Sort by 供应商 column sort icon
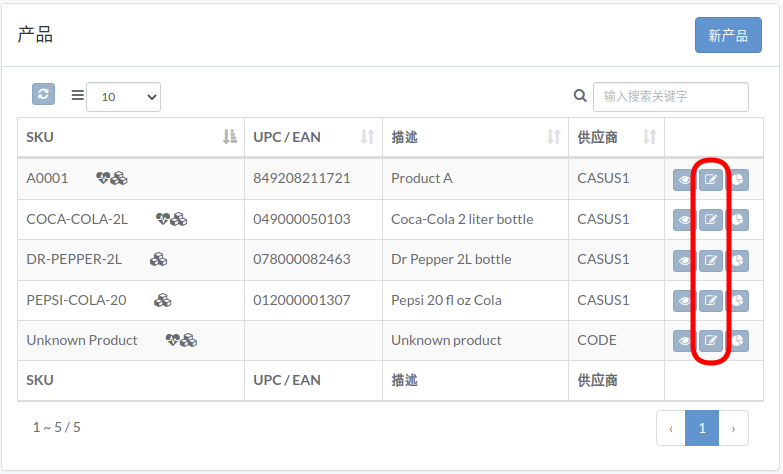 (649, 137)
